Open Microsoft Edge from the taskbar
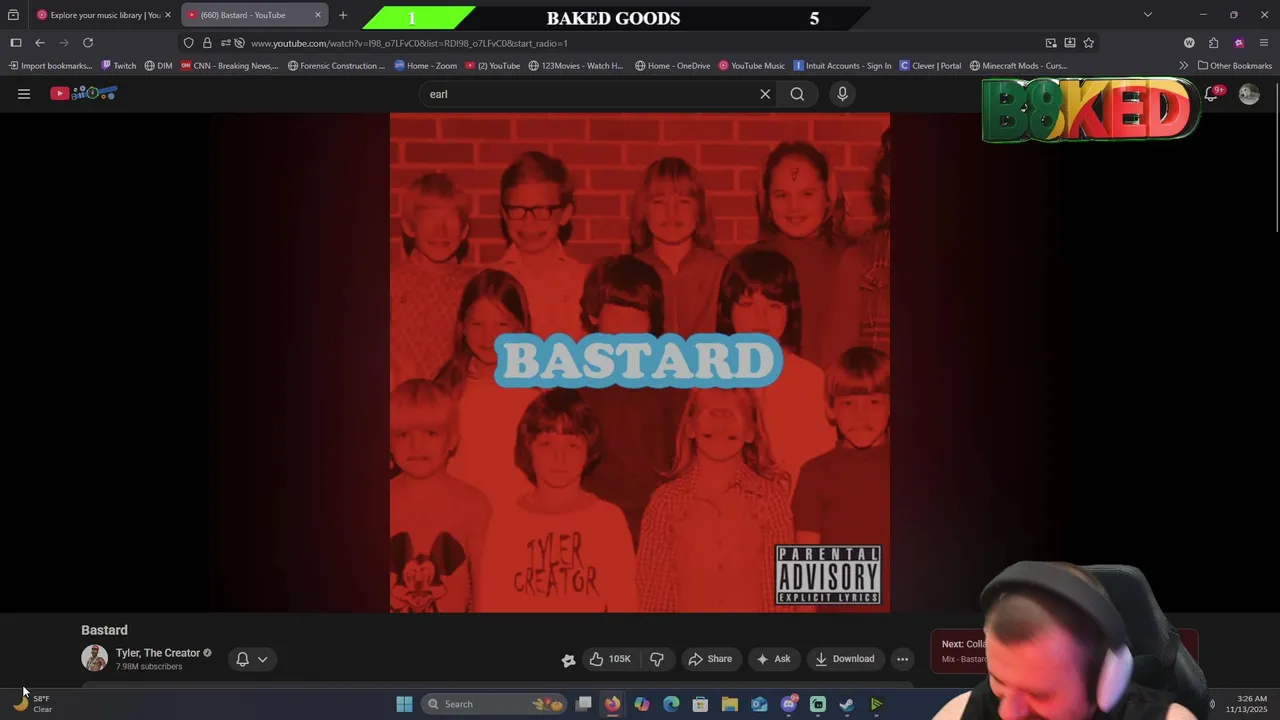This screenshot has width=1280, height=720. (671, 704)
